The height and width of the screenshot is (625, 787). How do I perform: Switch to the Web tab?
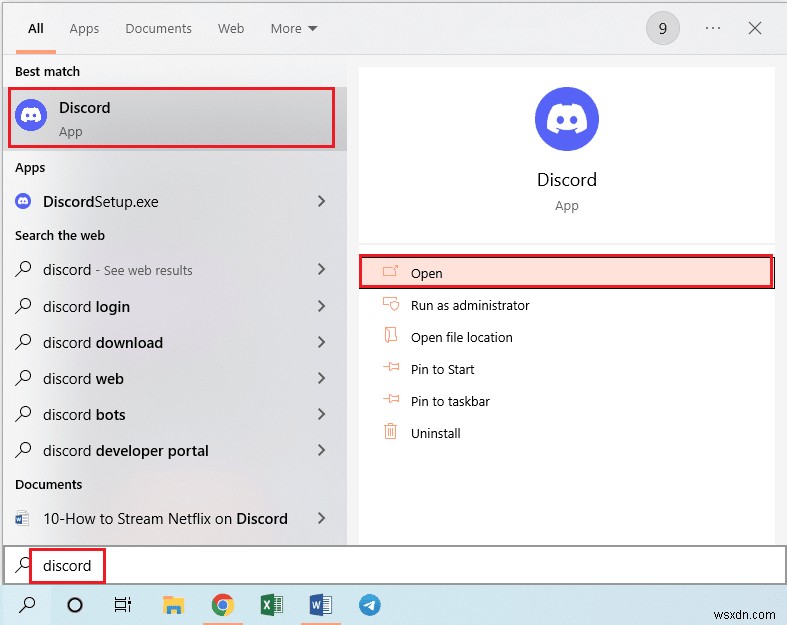point(231,29)
